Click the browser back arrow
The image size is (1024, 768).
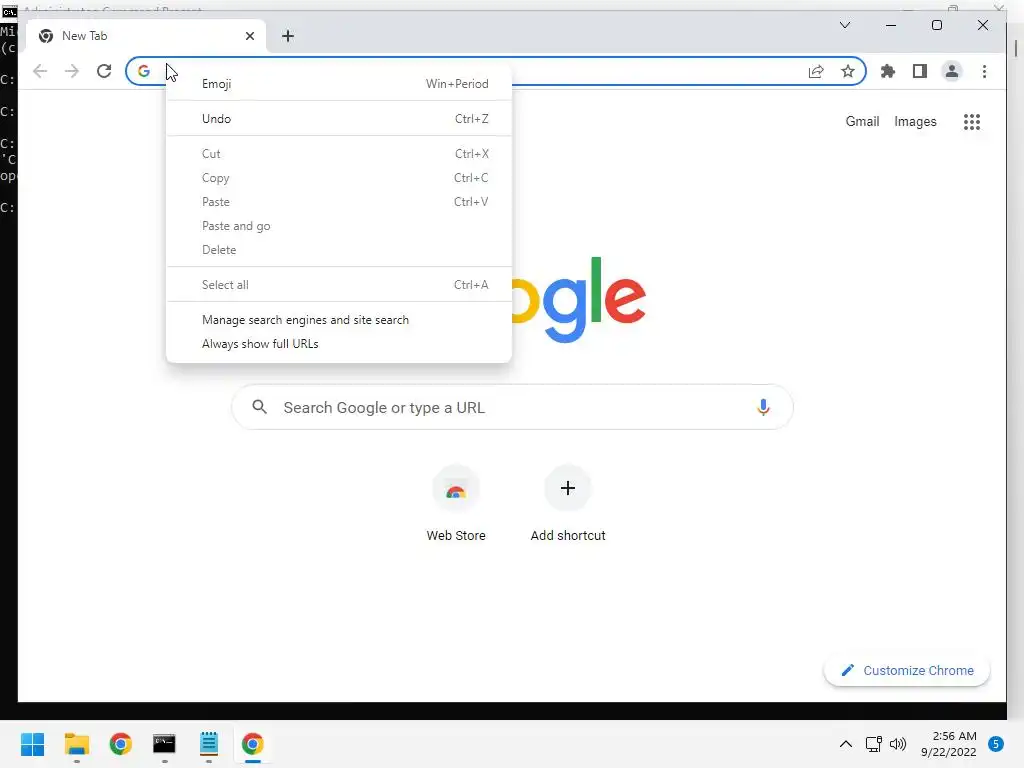point(40,71)
